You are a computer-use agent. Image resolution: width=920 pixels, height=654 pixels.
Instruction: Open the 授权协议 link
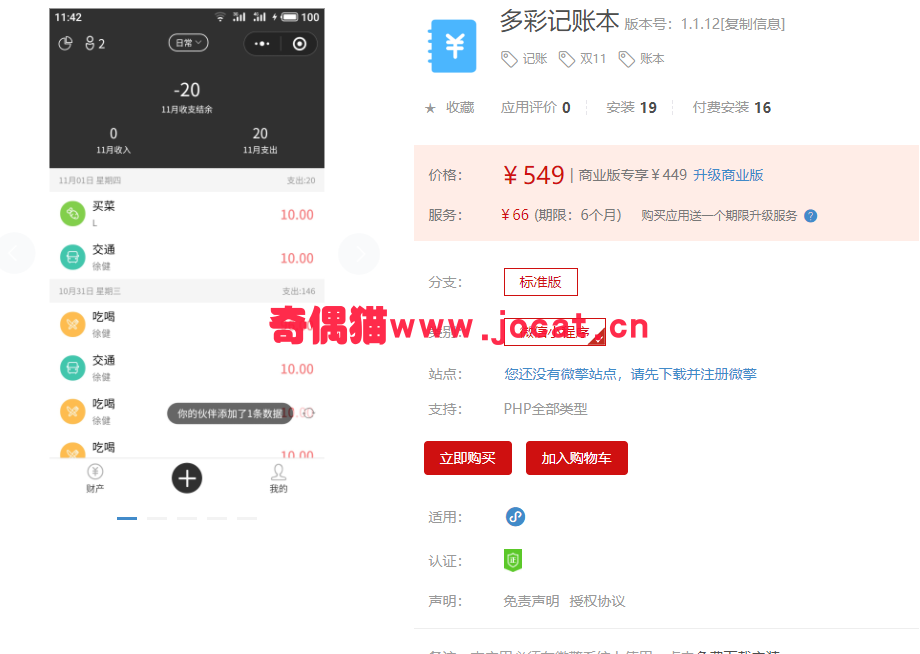click(597, 601)
